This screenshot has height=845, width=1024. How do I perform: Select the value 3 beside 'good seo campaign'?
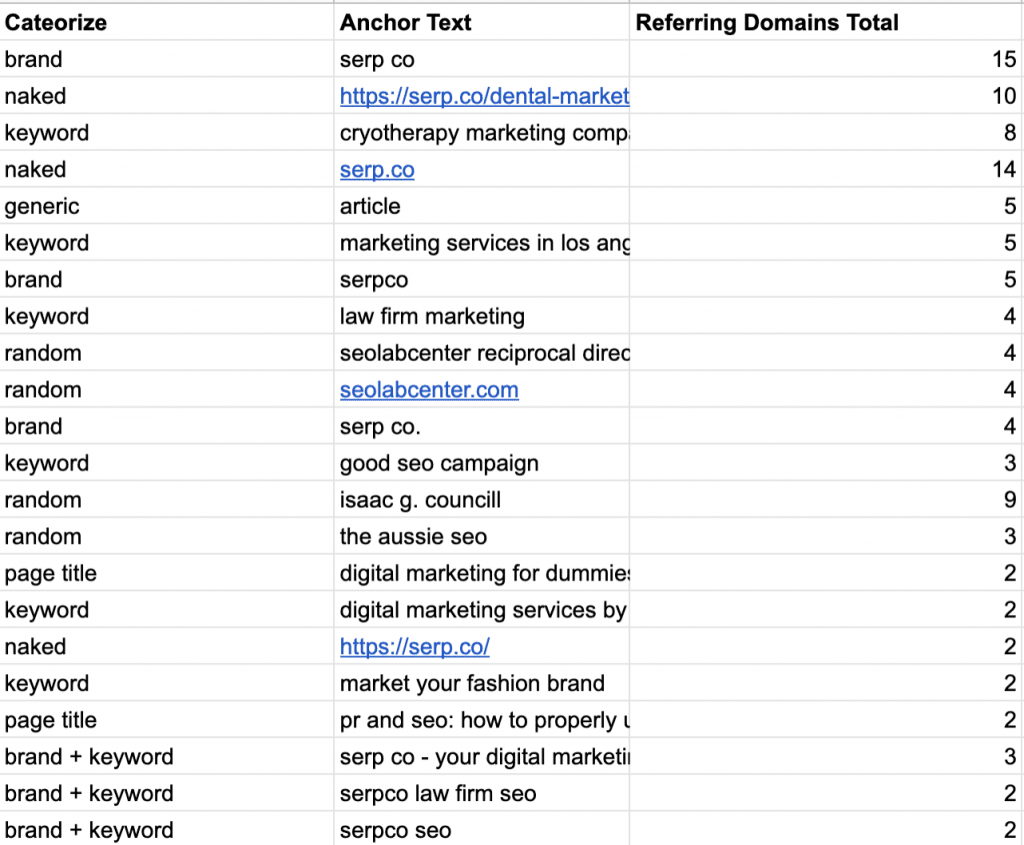(826, 463)
